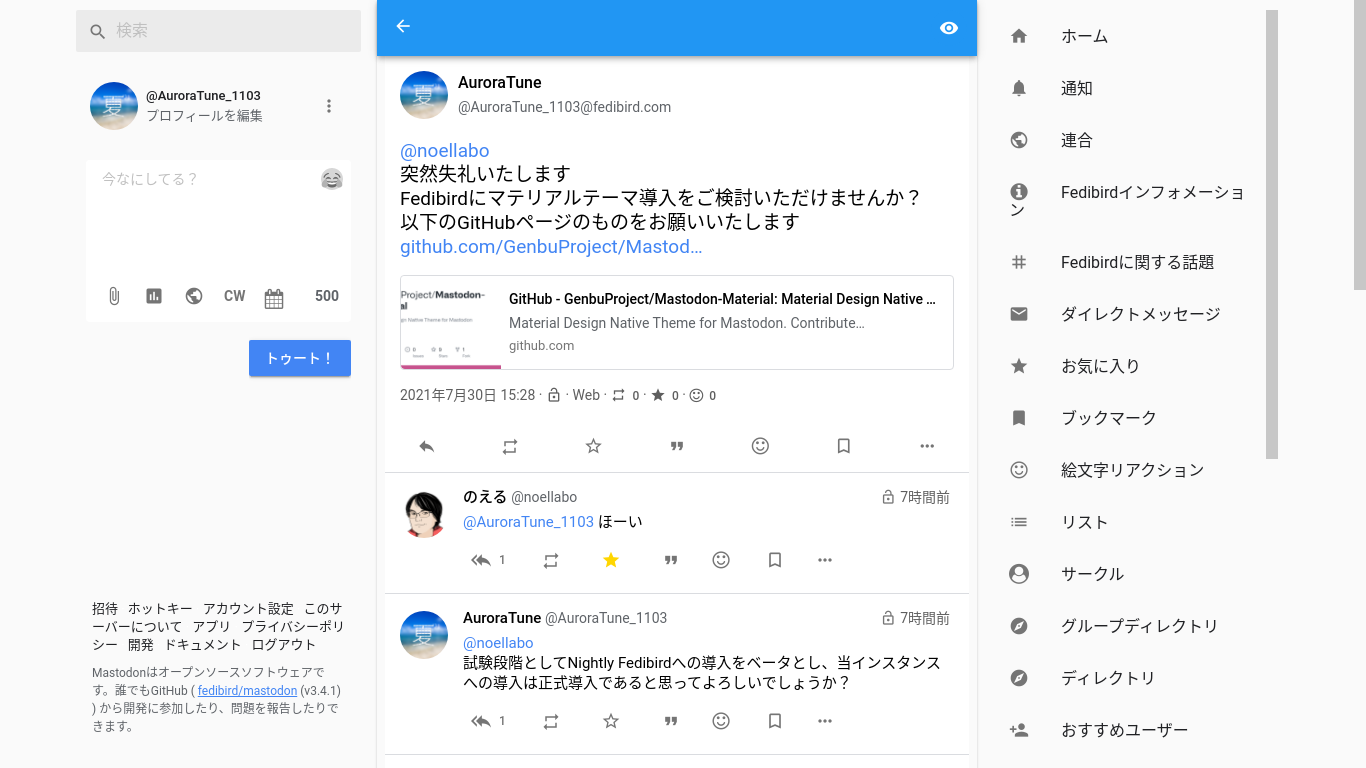Click the 検索 search field

point(230,31)
